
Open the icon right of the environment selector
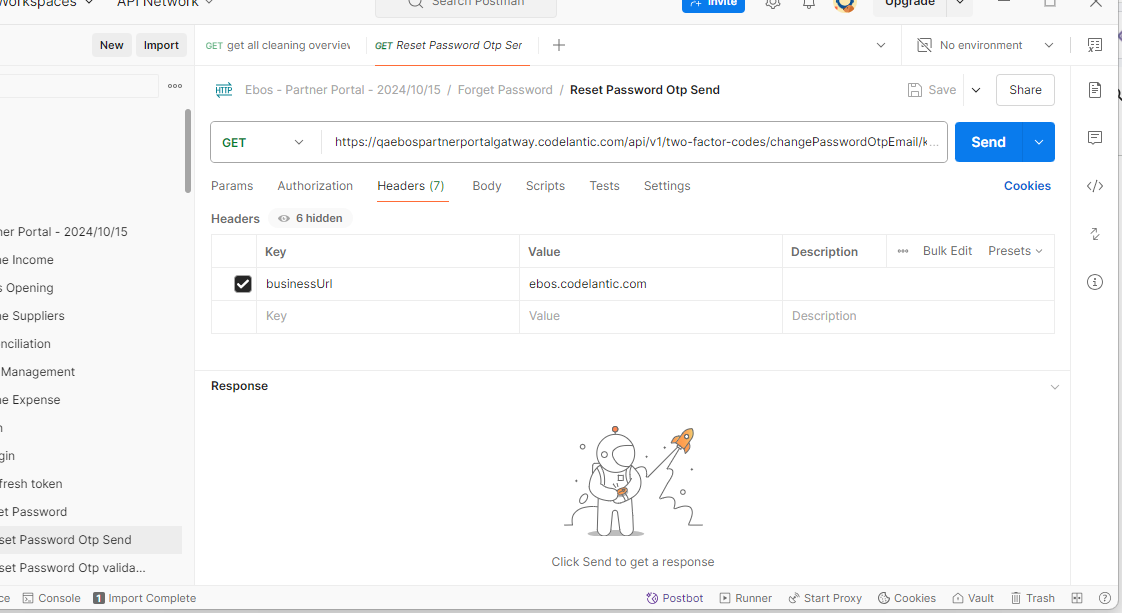(x=1095, y=45)
